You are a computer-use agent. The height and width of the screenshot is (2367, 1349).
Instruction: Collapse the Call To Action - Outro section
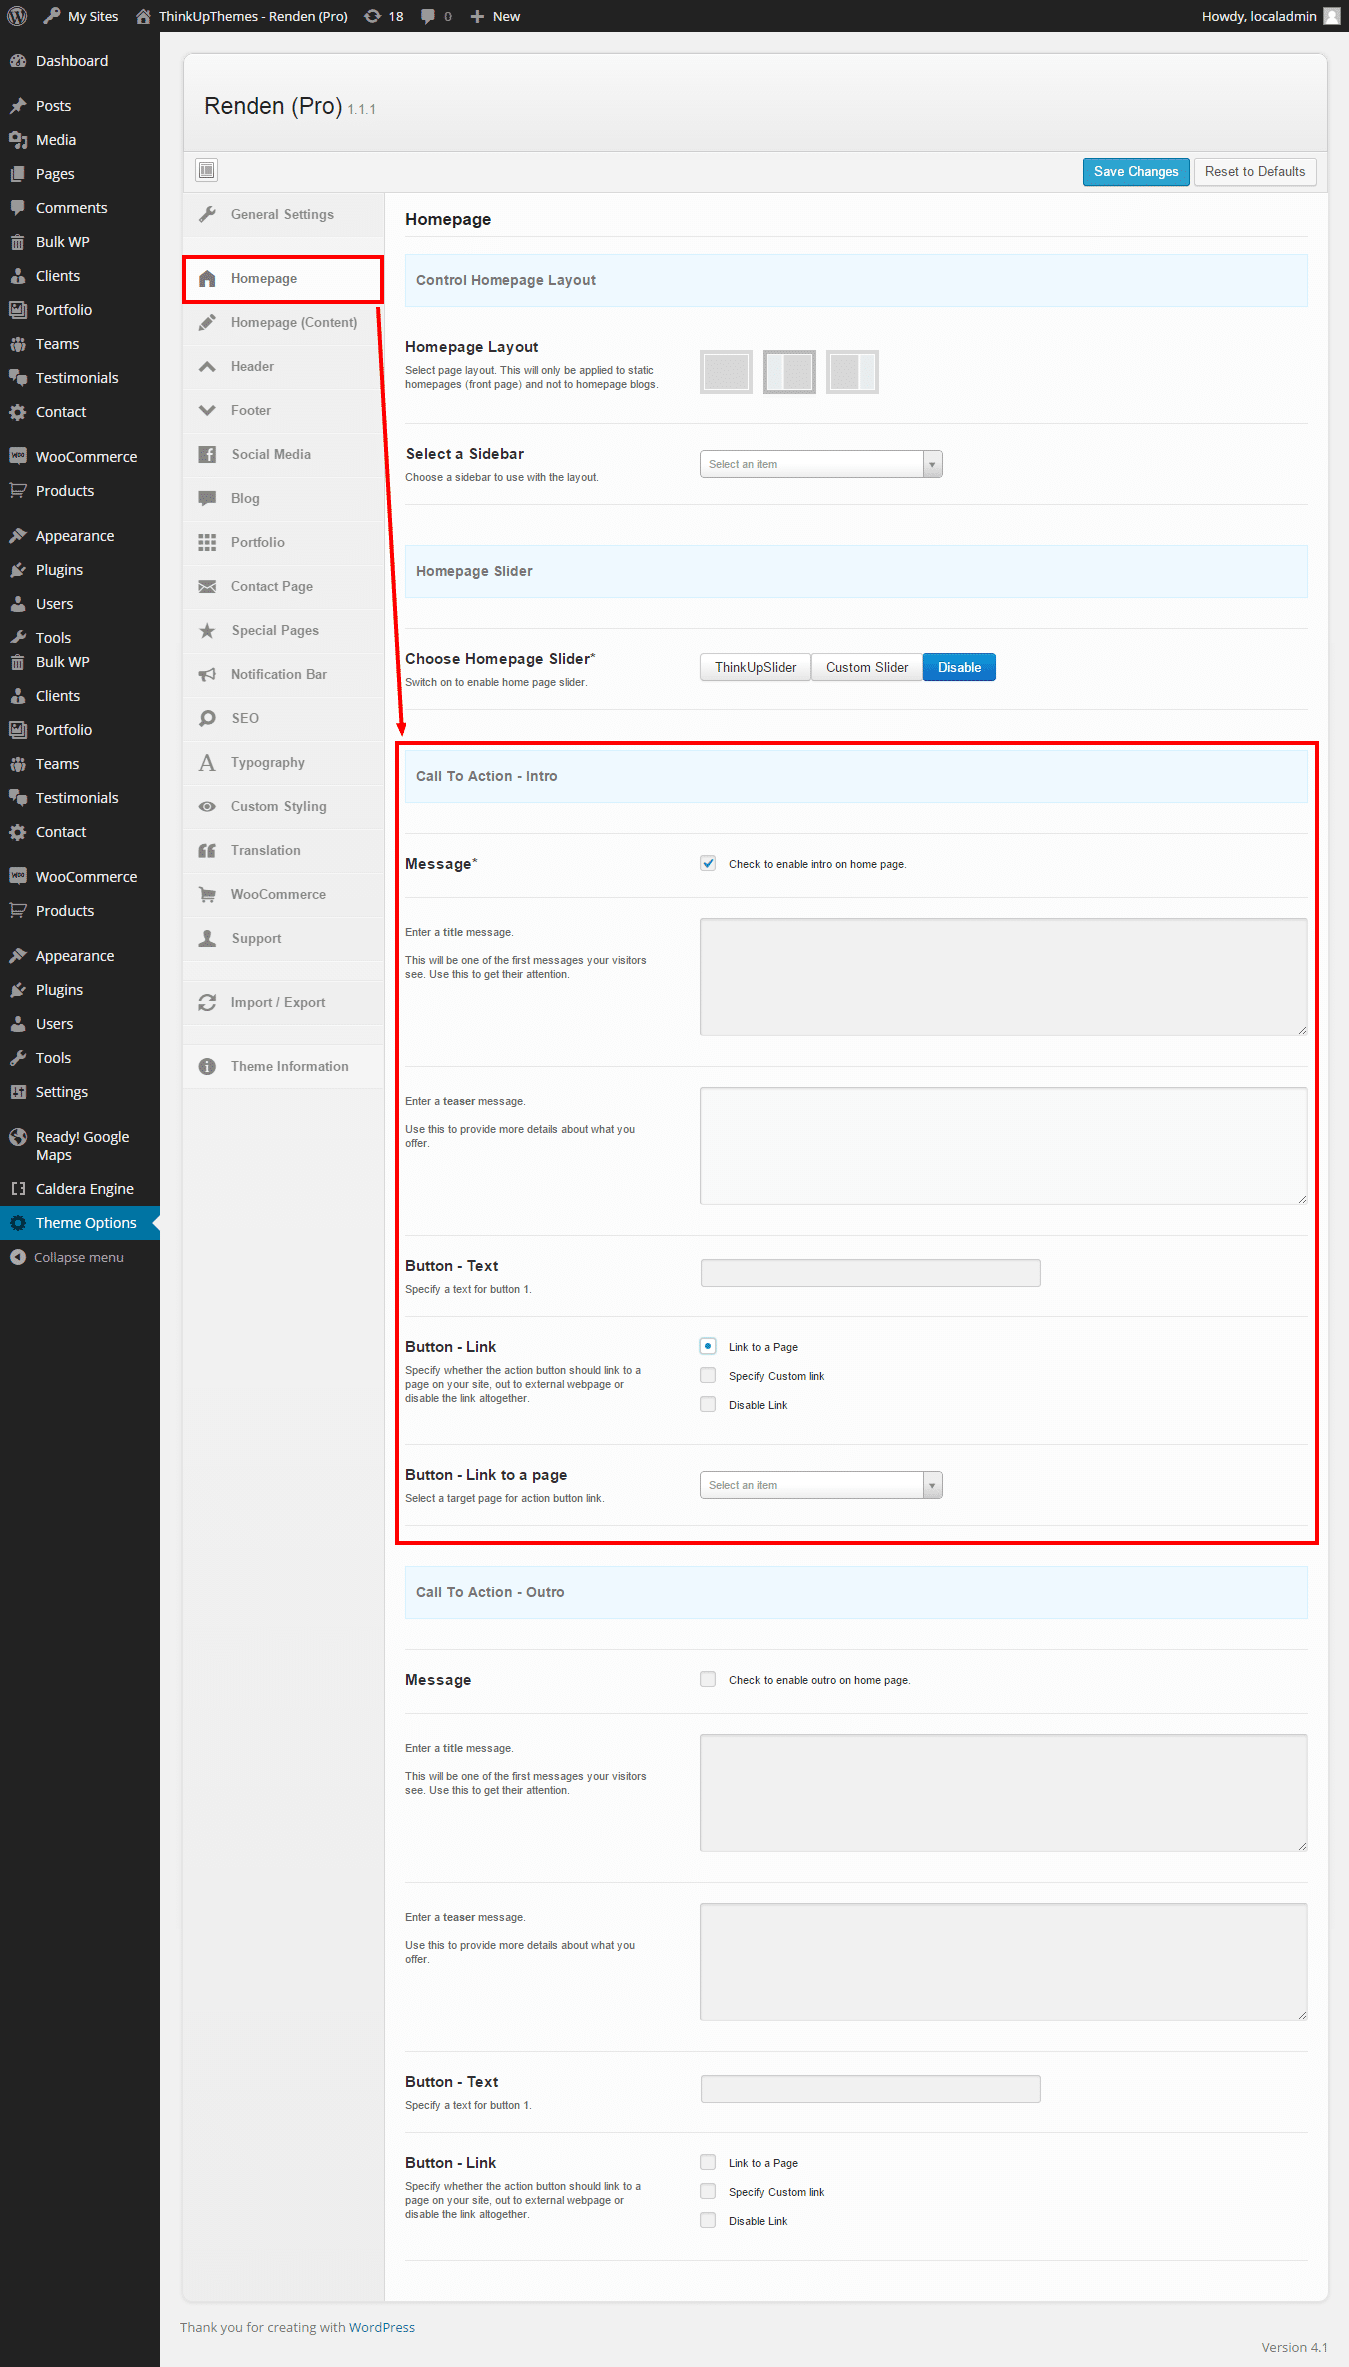pyautogui.click(x=856, y=1592)
